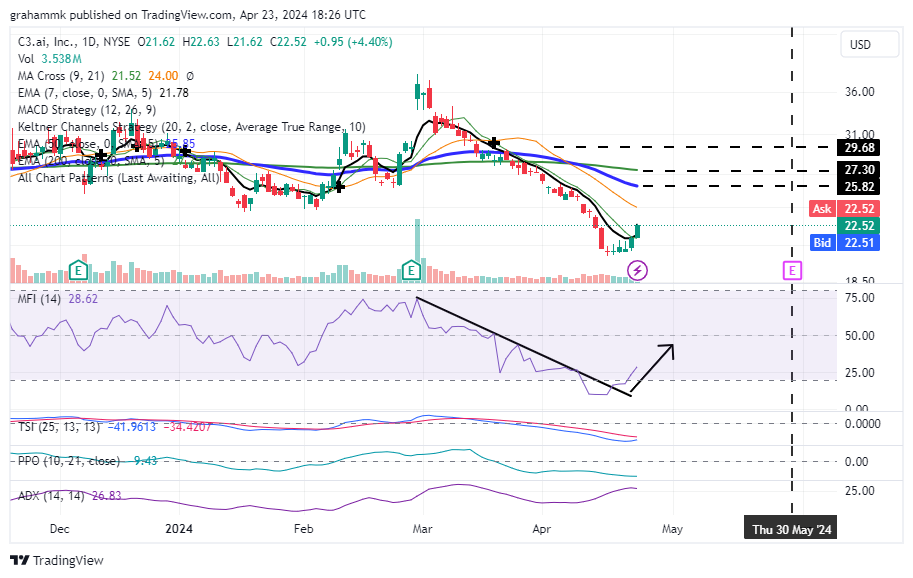
Task: Click the May label on time axis
Action: click(672, 529)
